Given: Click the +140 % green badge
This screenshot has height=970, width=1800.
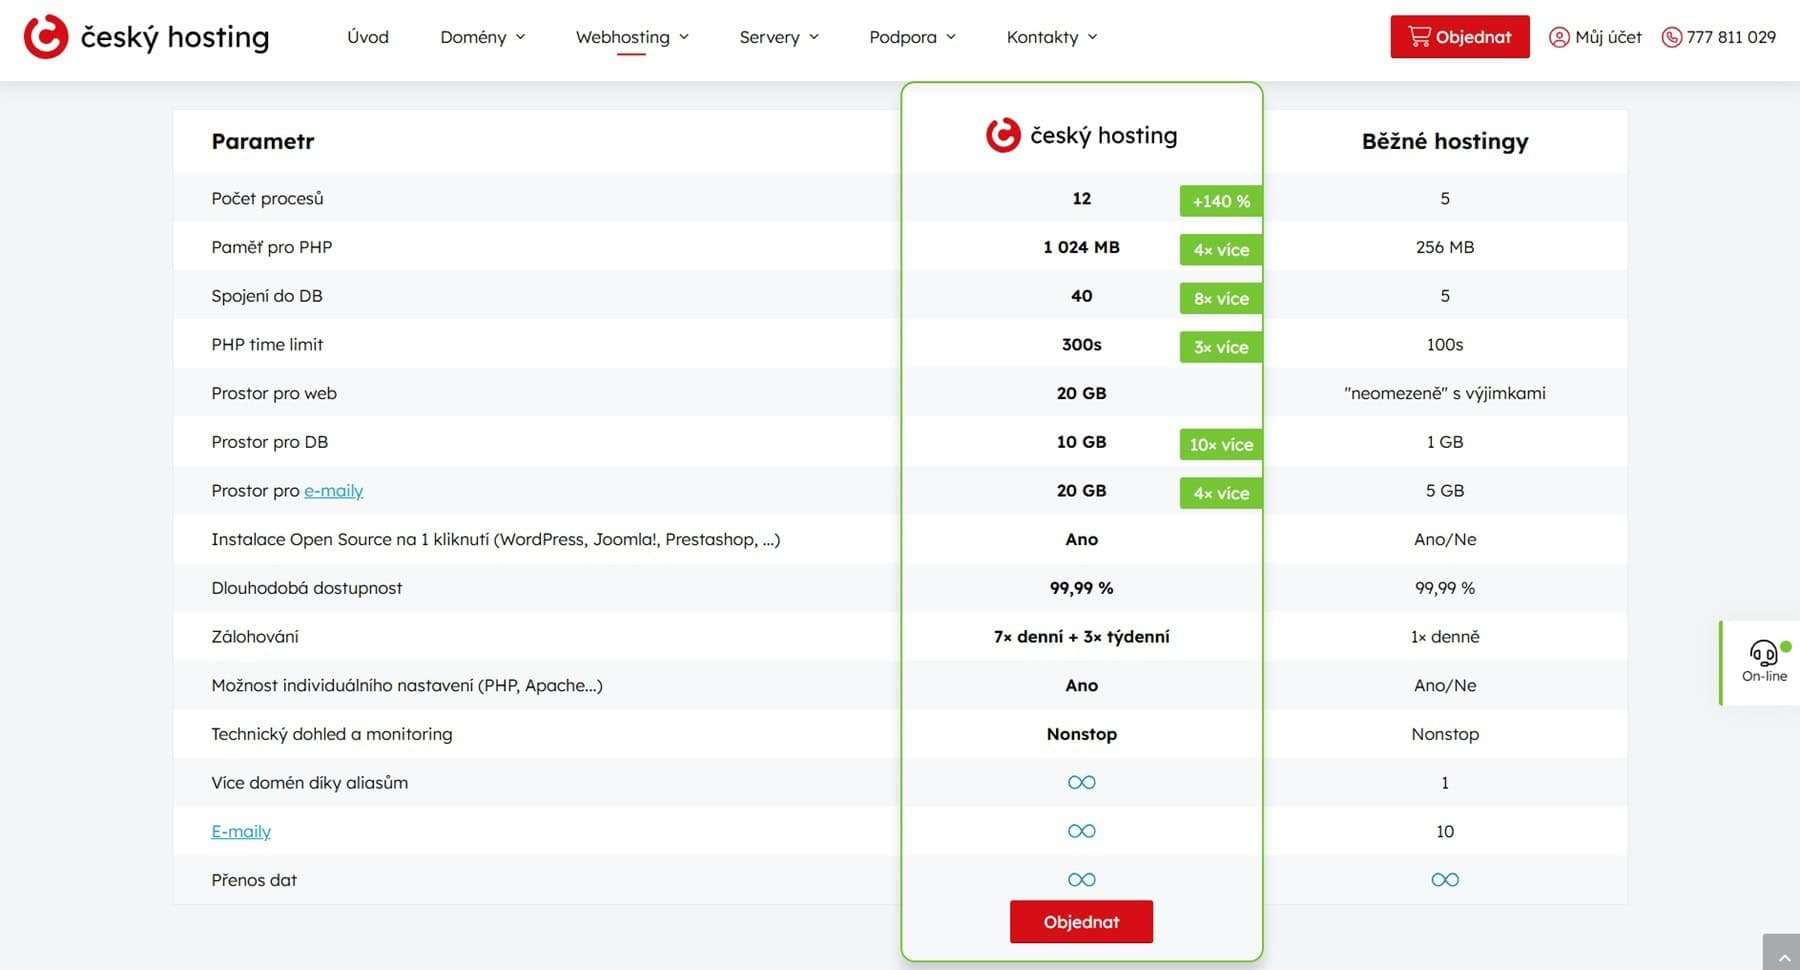Looking at the screenshot, I should (x=1221, y=201).
